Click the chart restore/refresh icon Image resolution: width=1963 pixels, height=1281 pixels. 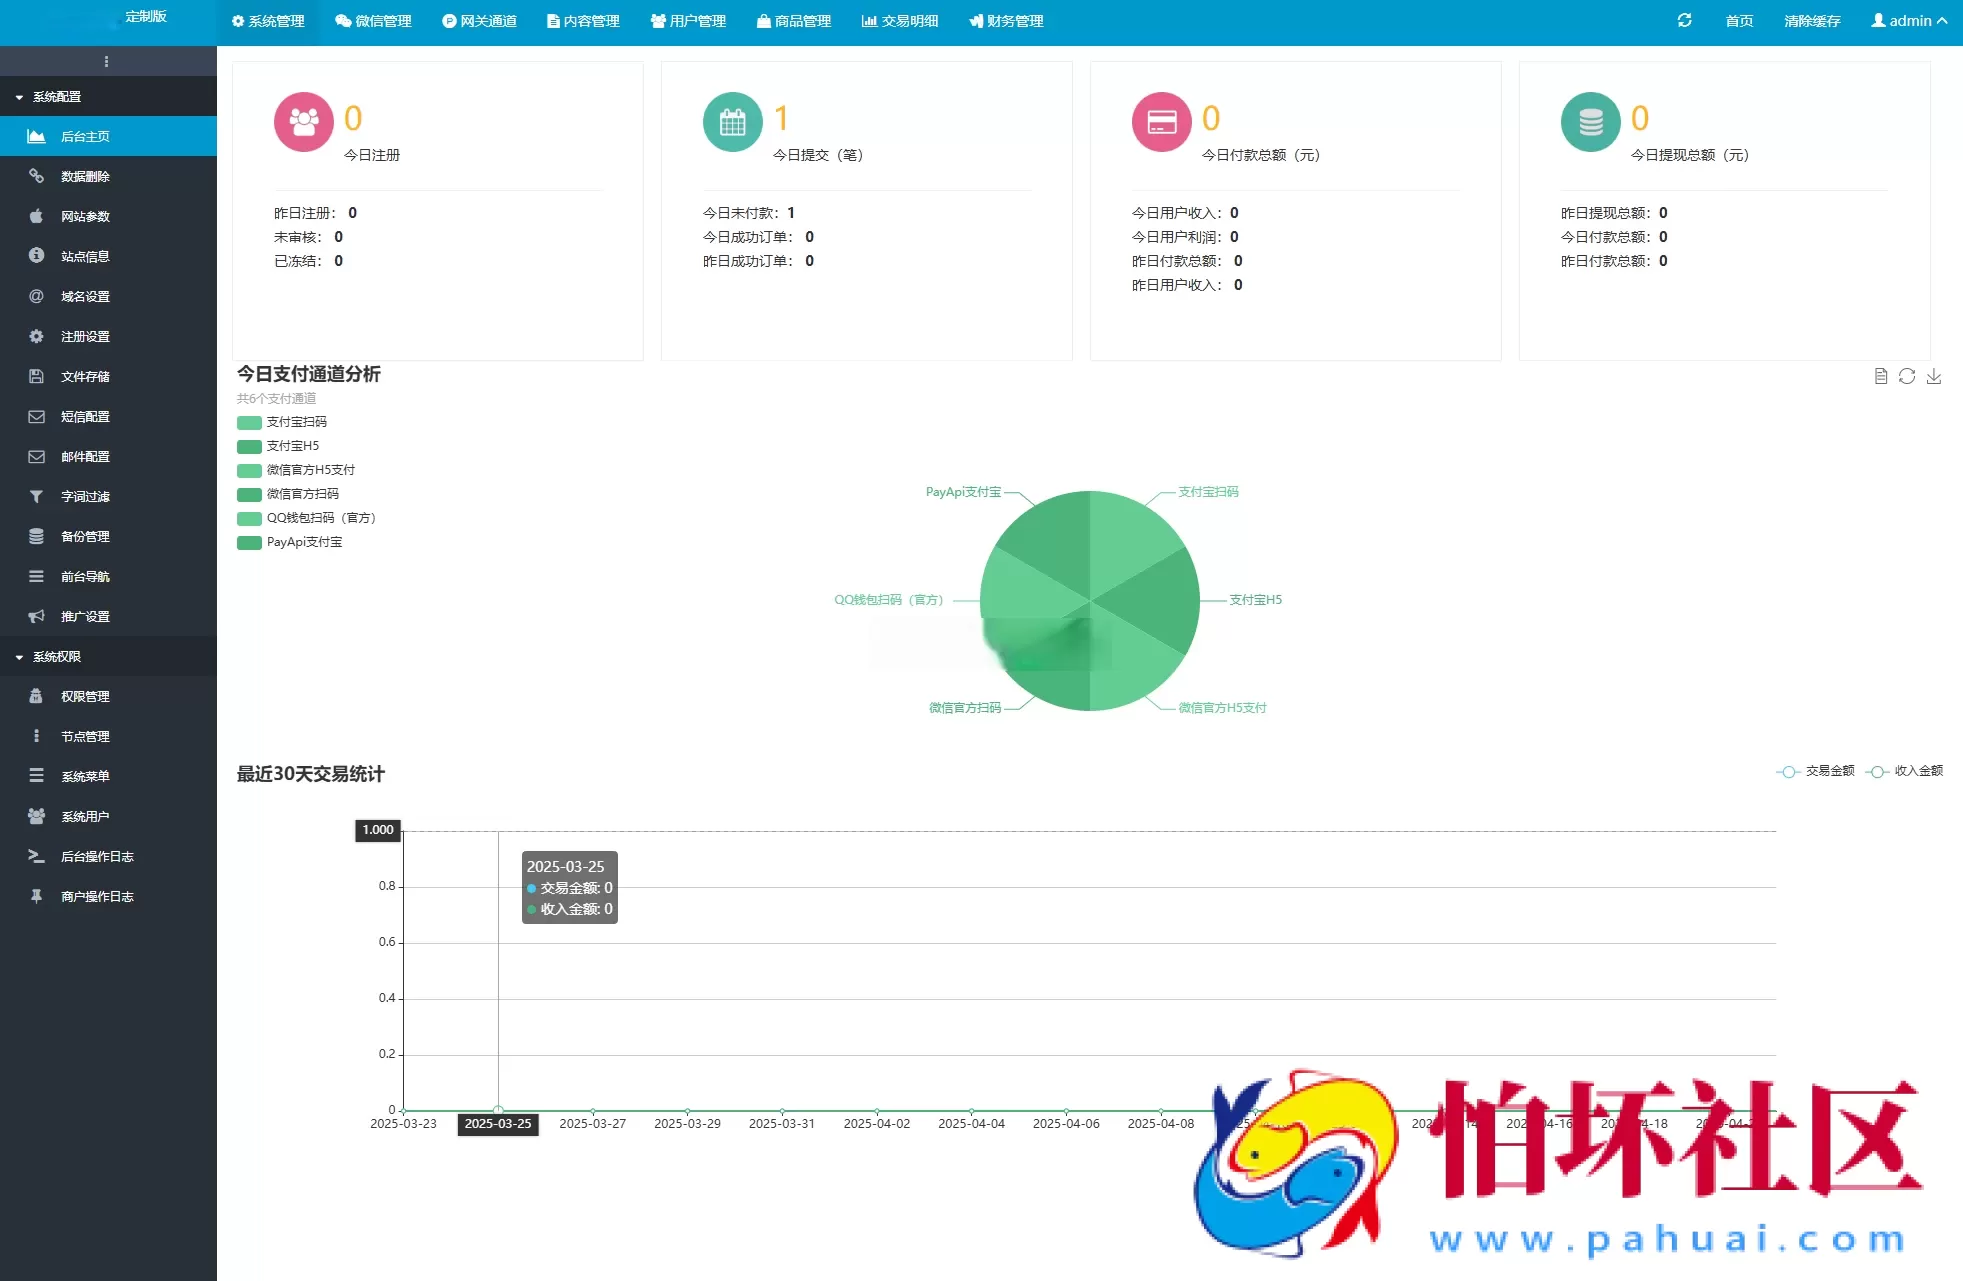coord(1907,376)
